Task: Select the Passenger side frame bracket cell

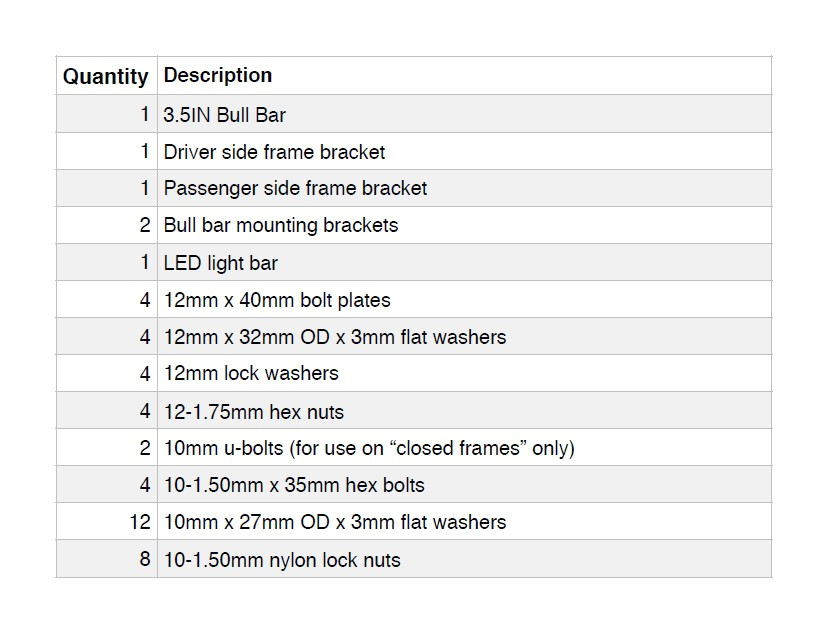Action: pos(295,188)
